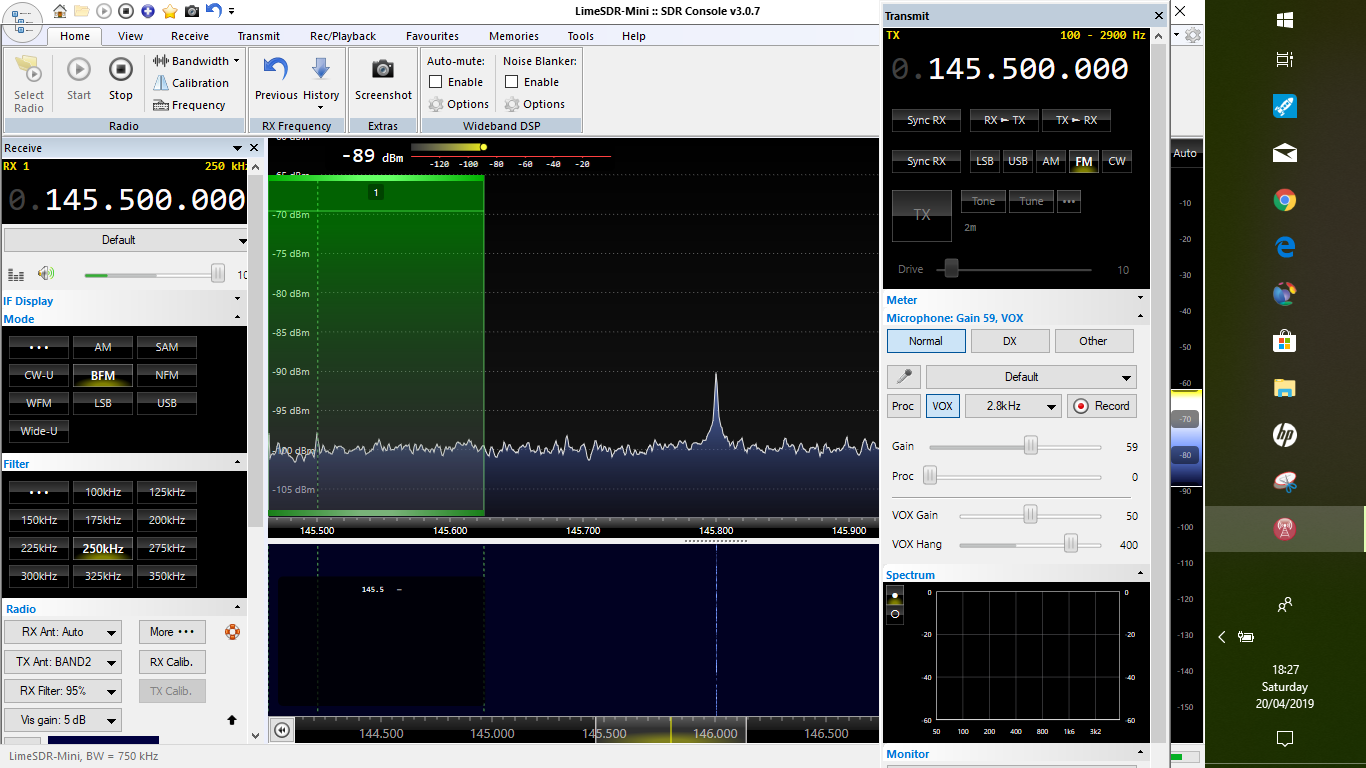Click the RX ► TX button
Image resolution: width=1366 pixels, height=768 pixels.
point(1004,120)
